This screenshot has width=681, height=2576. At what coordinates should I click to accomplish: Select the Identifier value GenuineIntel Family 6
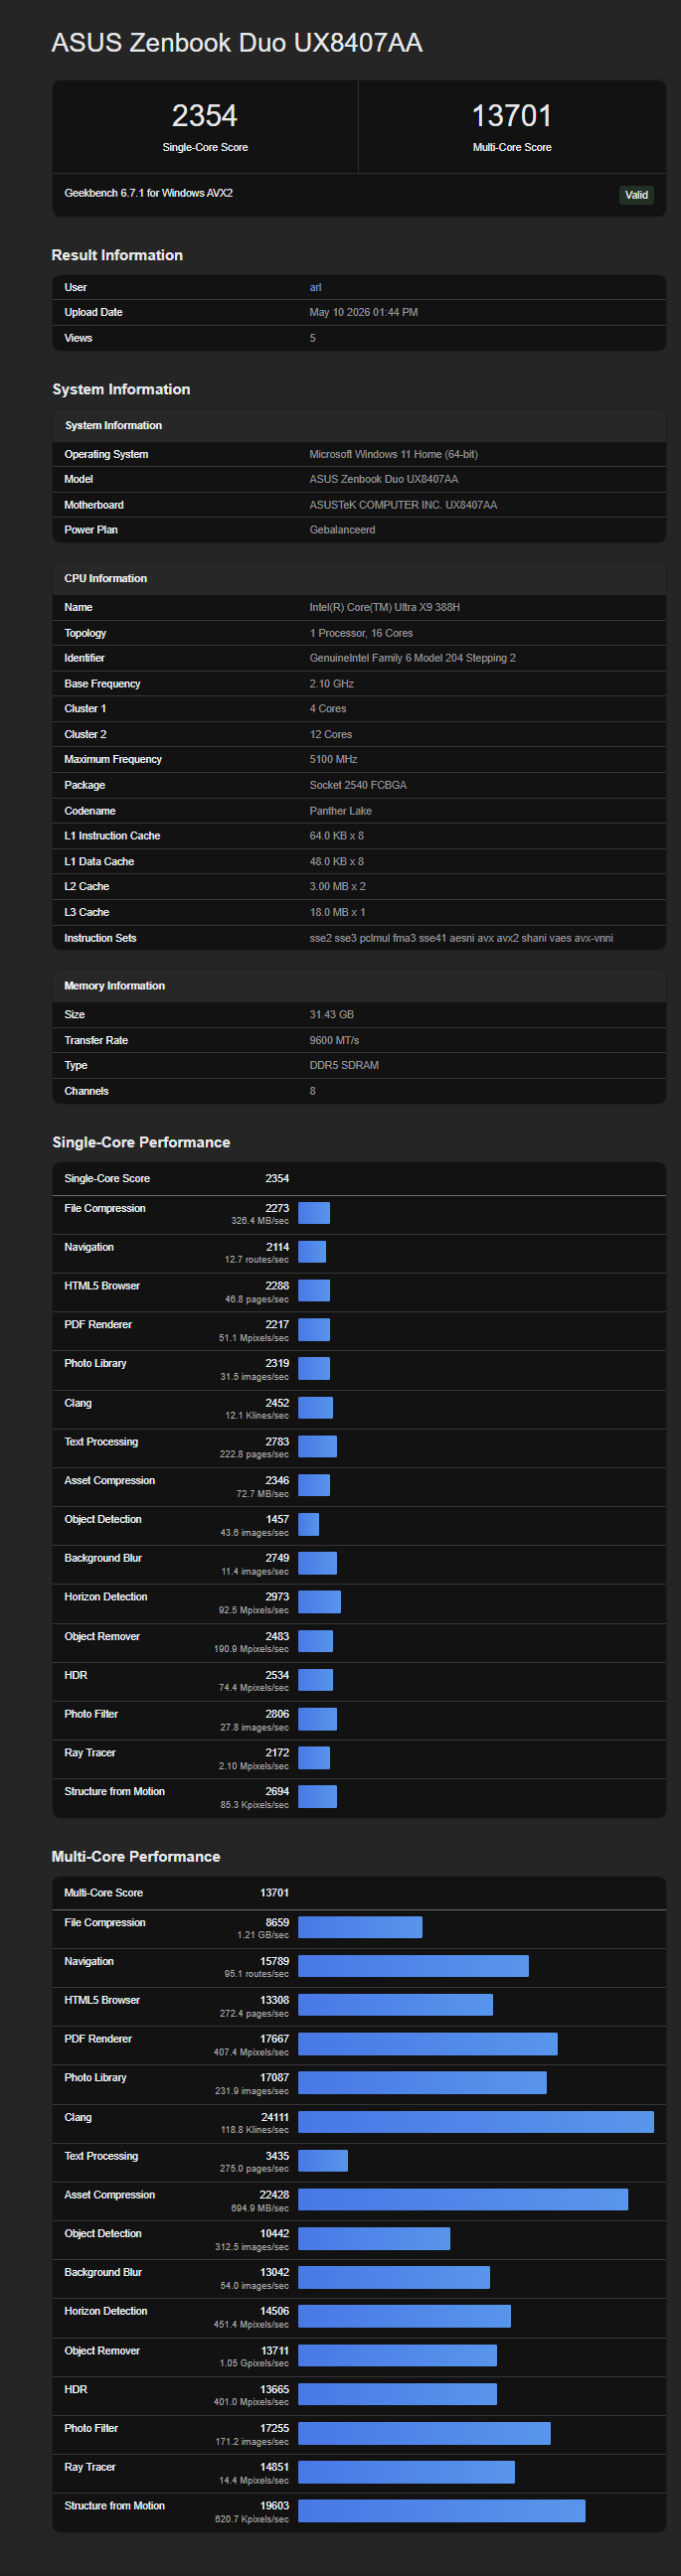412,658
